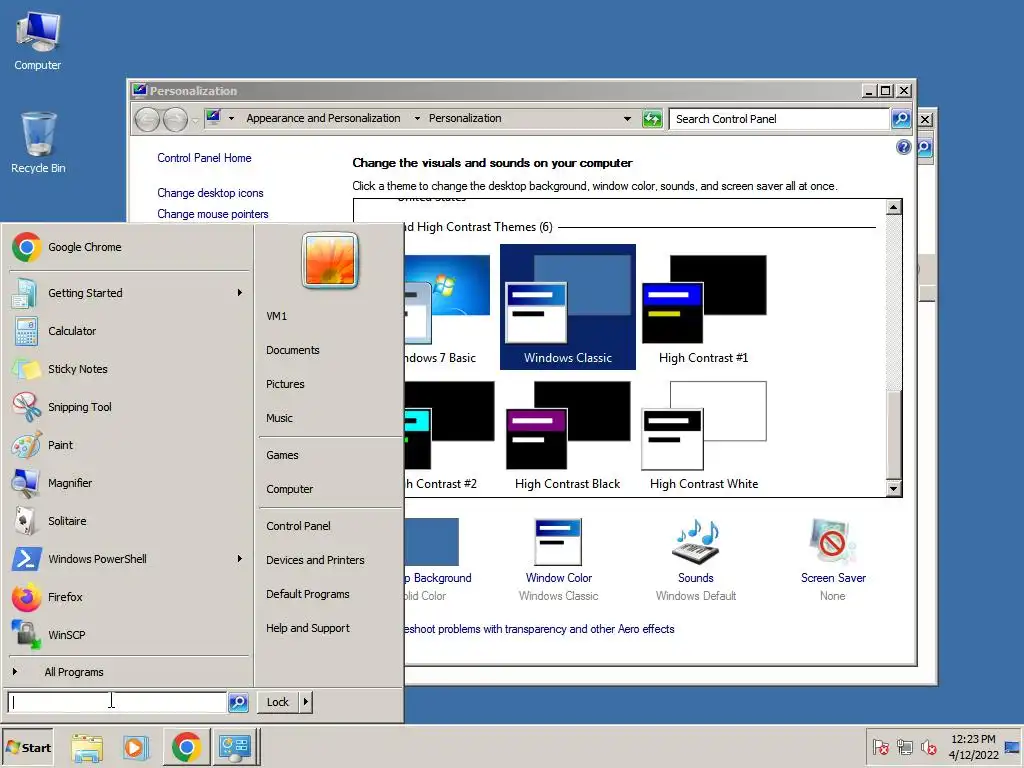Open Recycle Bin on desktop
Viewport: 1024px width, 768px height.
(38, 142)
